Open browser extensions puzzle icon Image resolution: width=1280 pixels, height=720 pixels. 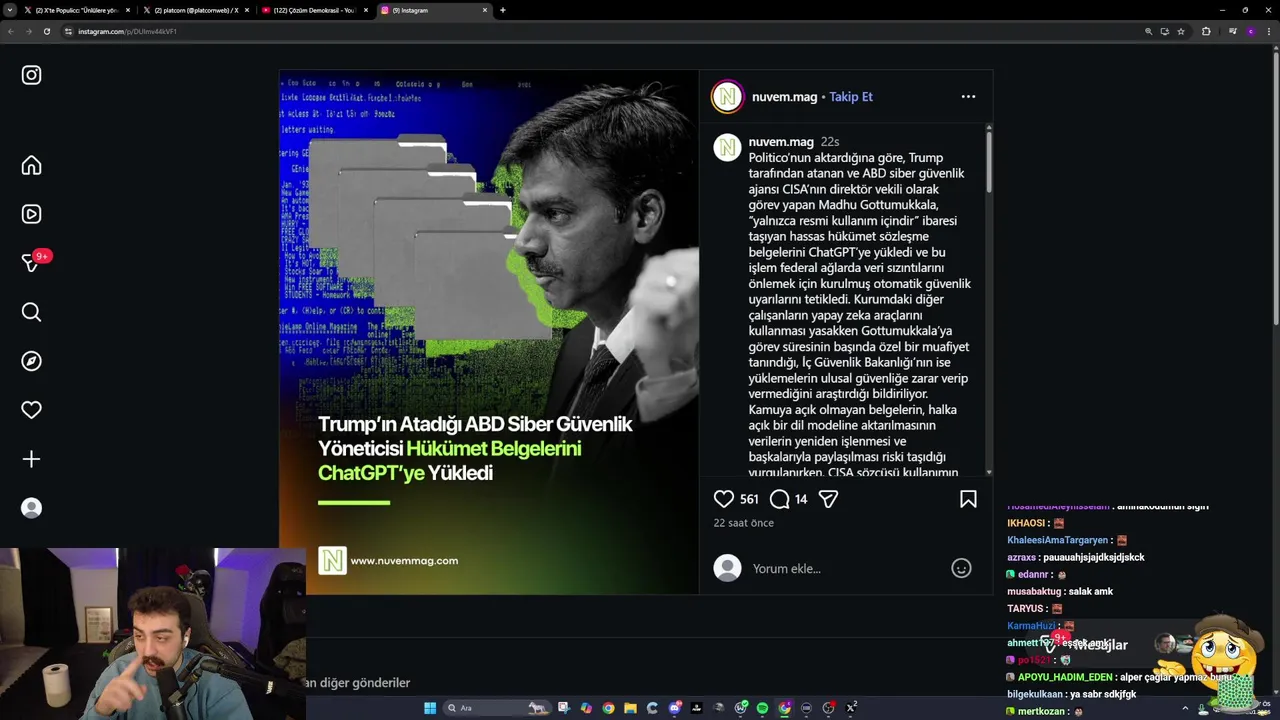(x=1206, y=31)
